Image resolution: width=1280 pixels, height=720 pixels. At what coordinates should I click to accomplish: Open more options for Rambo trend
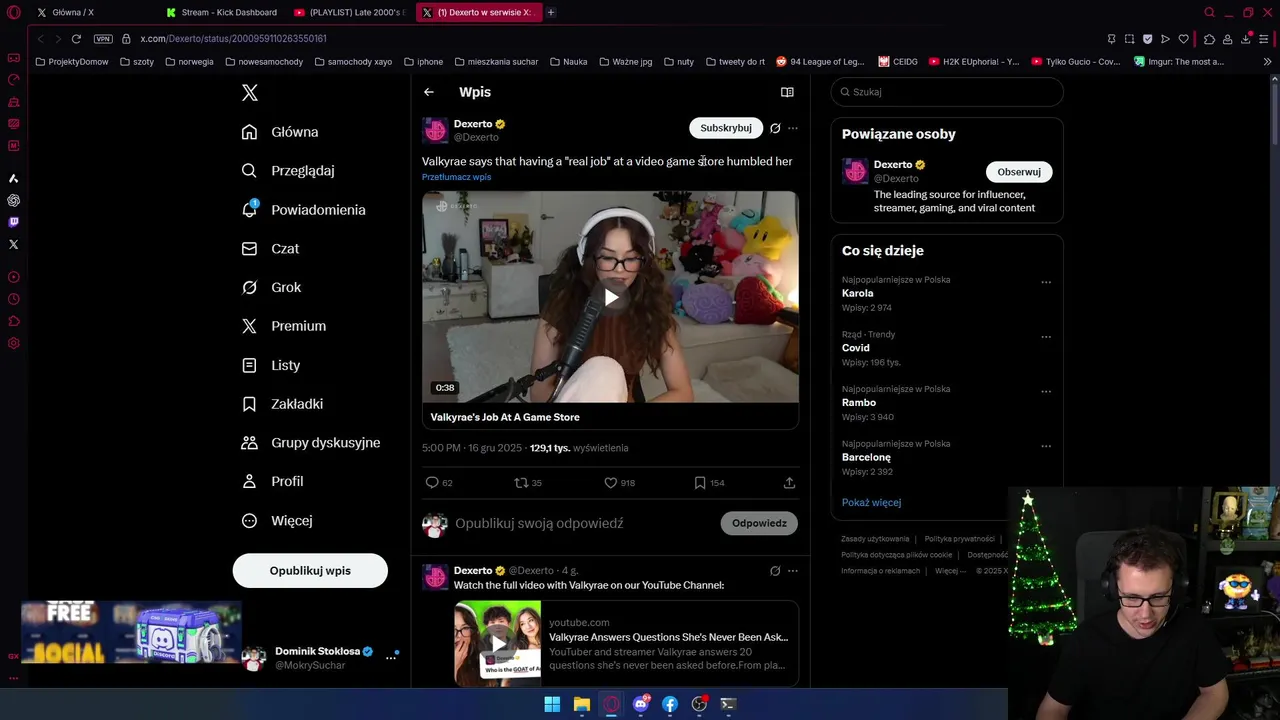pyautogui.click(x=1046, y=392)
